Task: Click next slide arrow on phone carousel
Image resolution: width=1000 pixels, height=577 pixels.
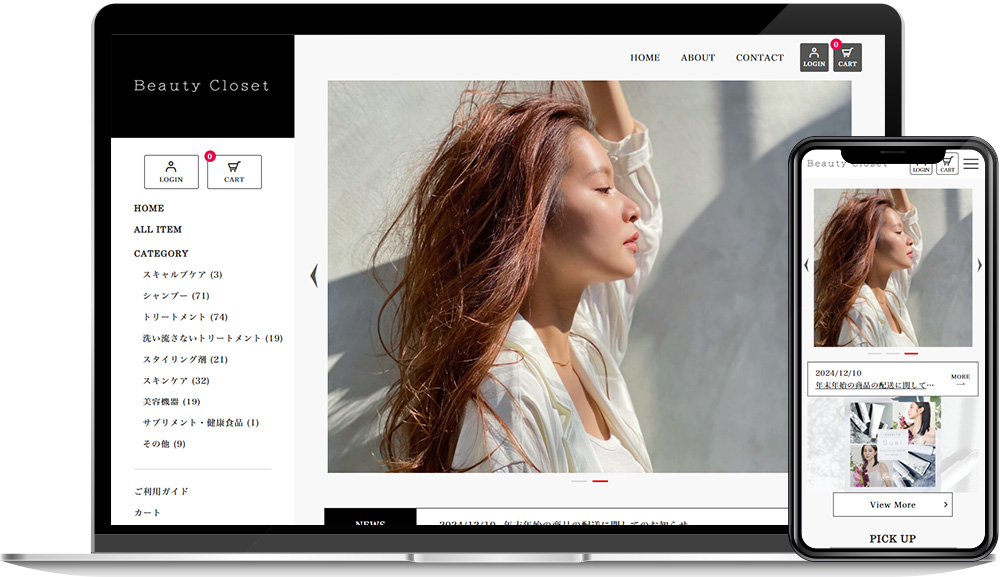Action: (980, 265)
